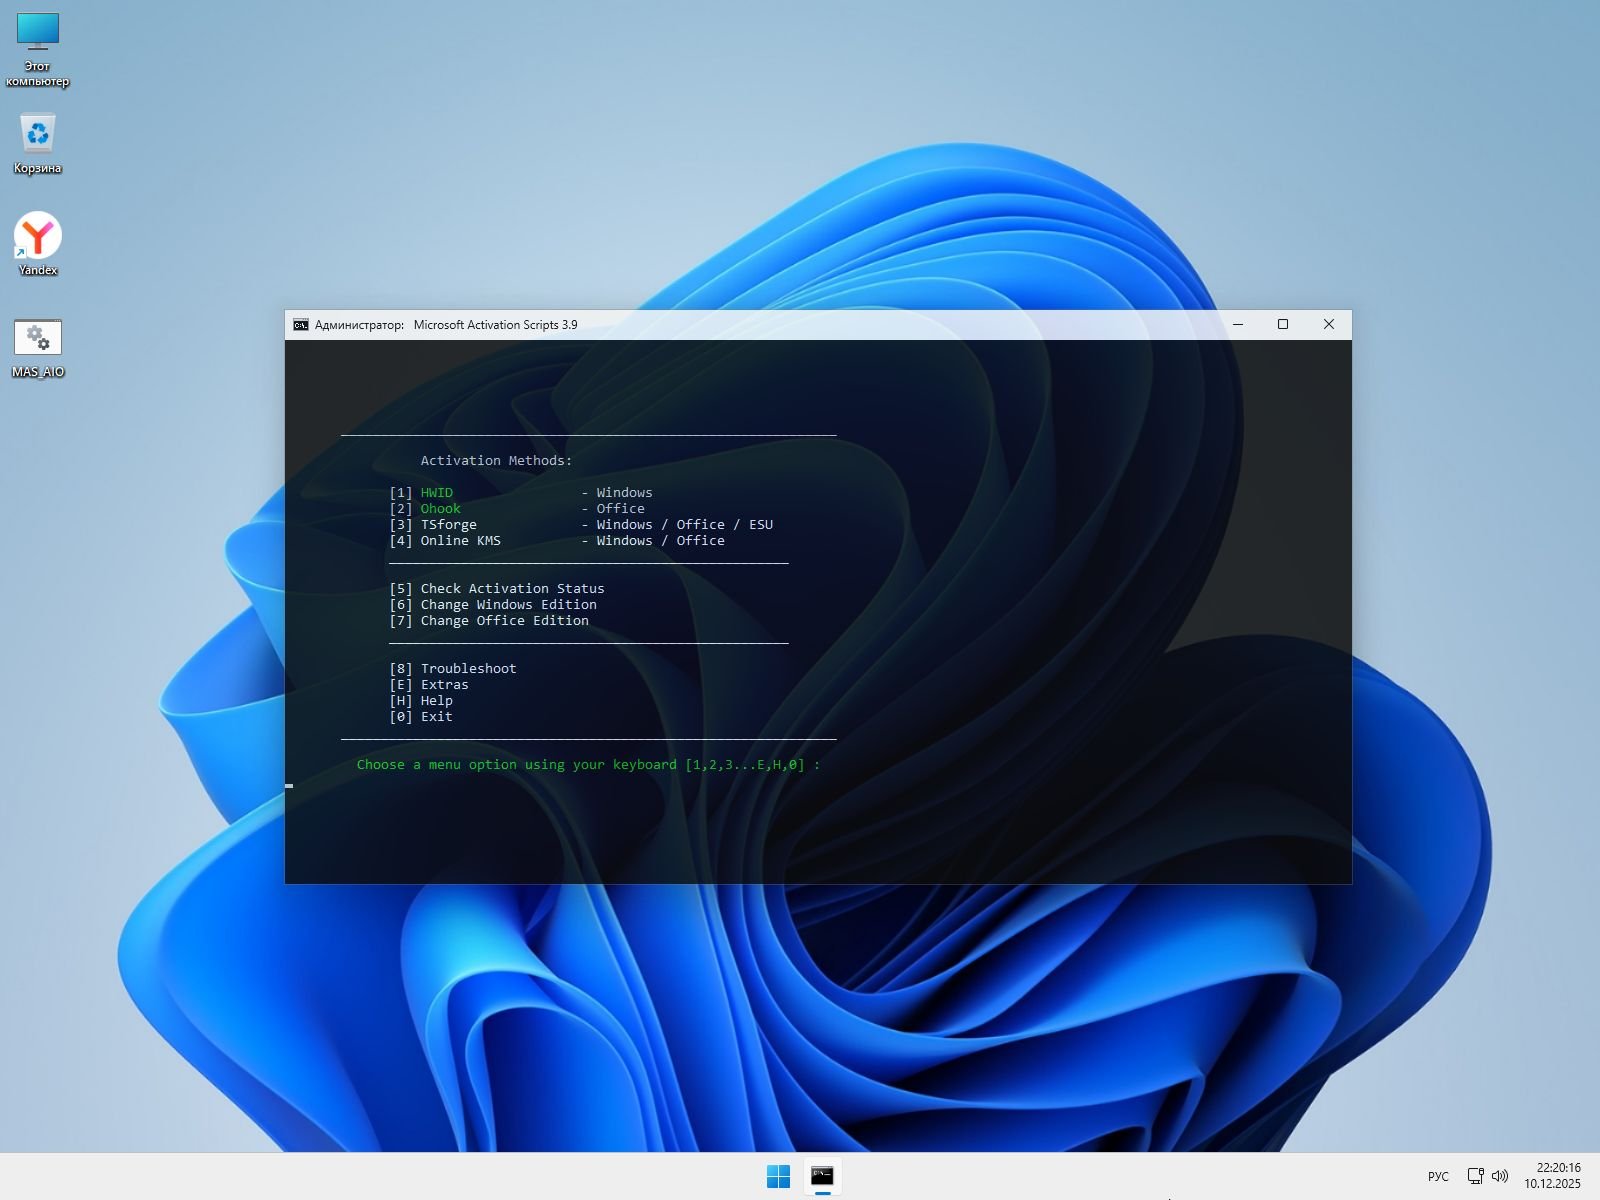
Task: Click the HWID menu option text
Action: [437, 493]
